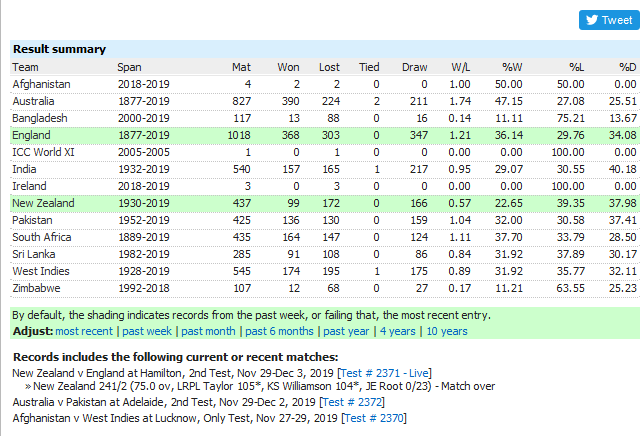Click ICC World XI span 2005-2005
Image resolution: width=640 pixels, height=436 pixels.
click(144, 152)
